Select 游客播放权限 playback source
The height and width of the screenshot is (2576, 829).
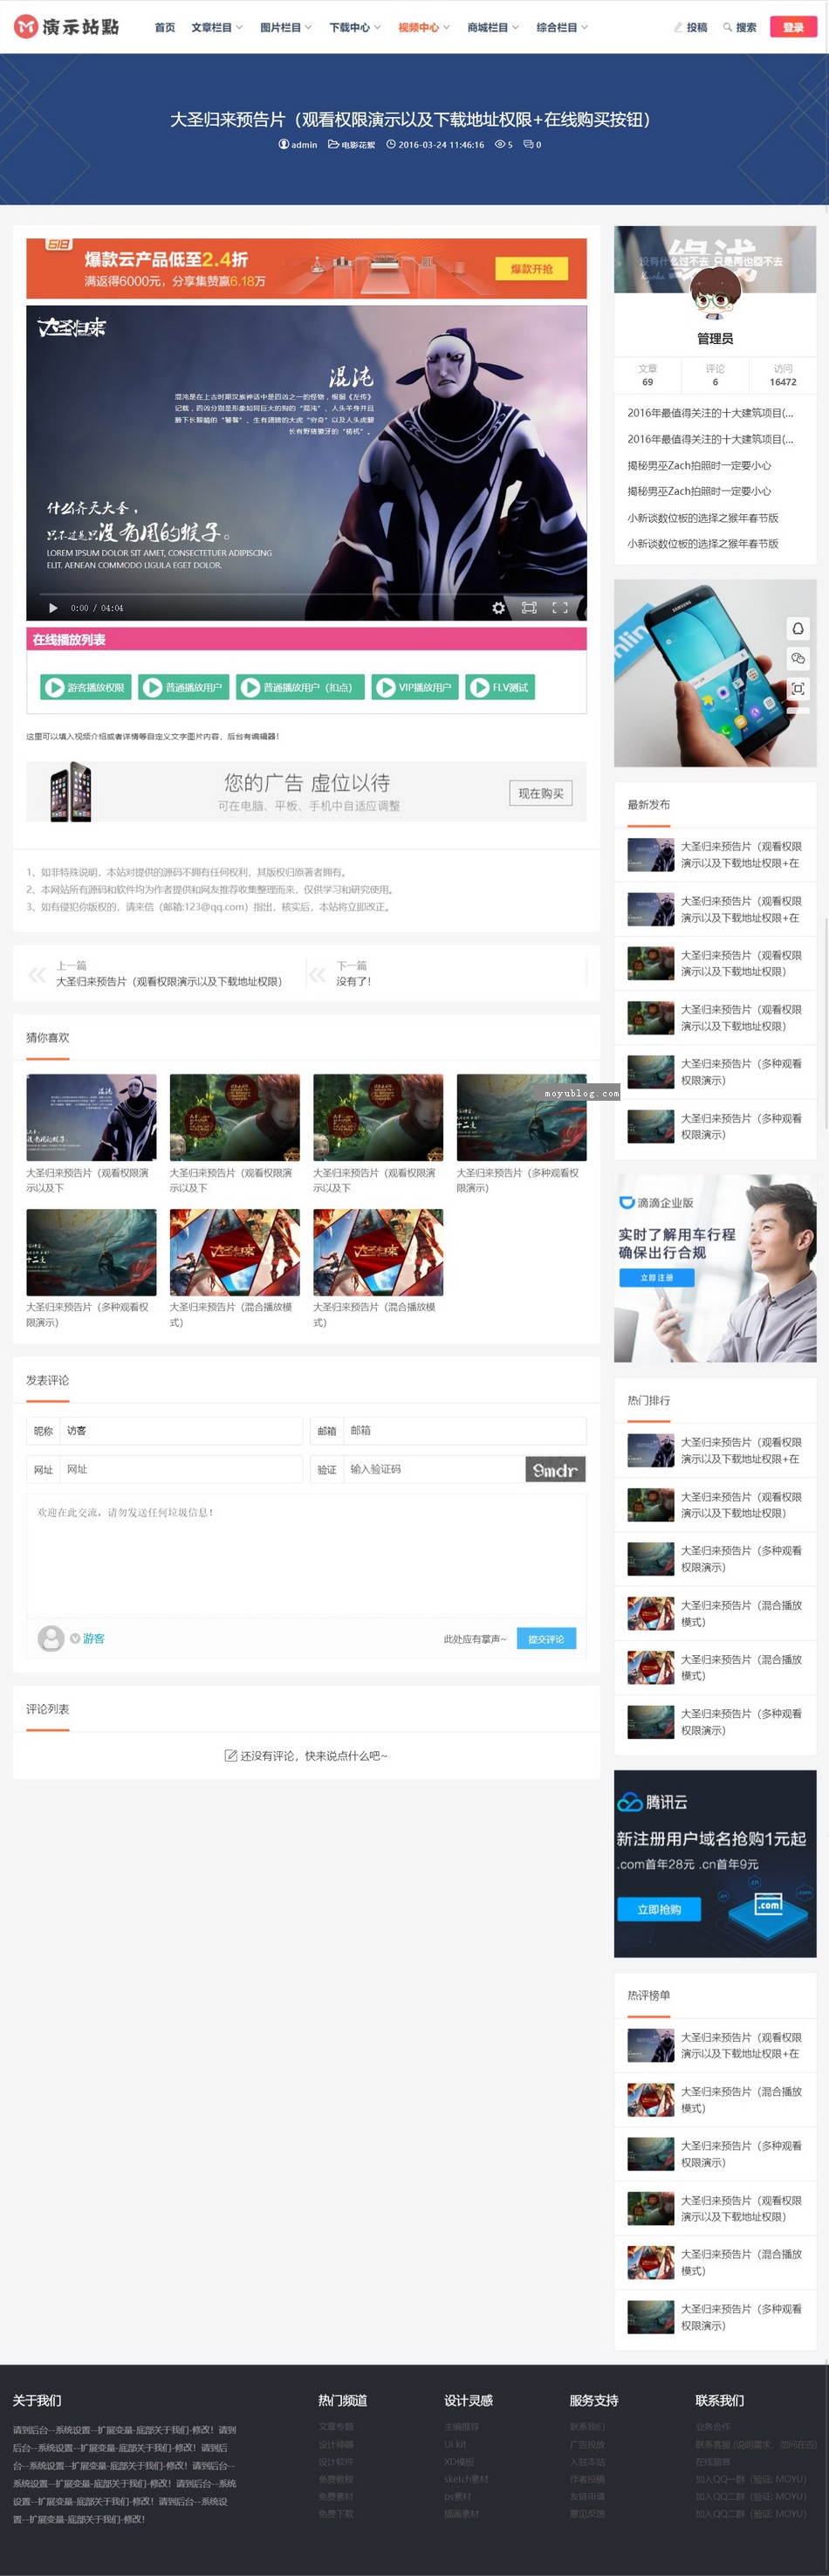[85, 687]
